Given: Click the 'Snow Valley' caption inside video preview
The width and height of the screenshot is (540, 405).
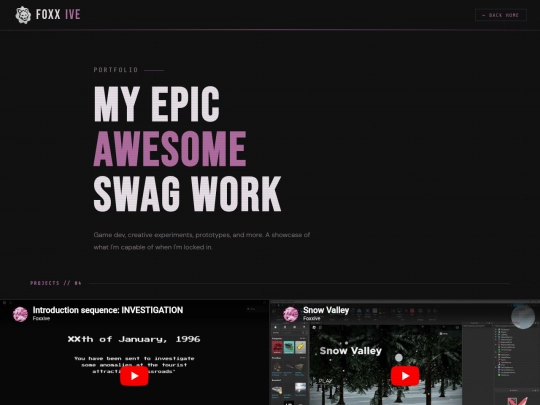Looking at the screenshot, I should 351,351.
